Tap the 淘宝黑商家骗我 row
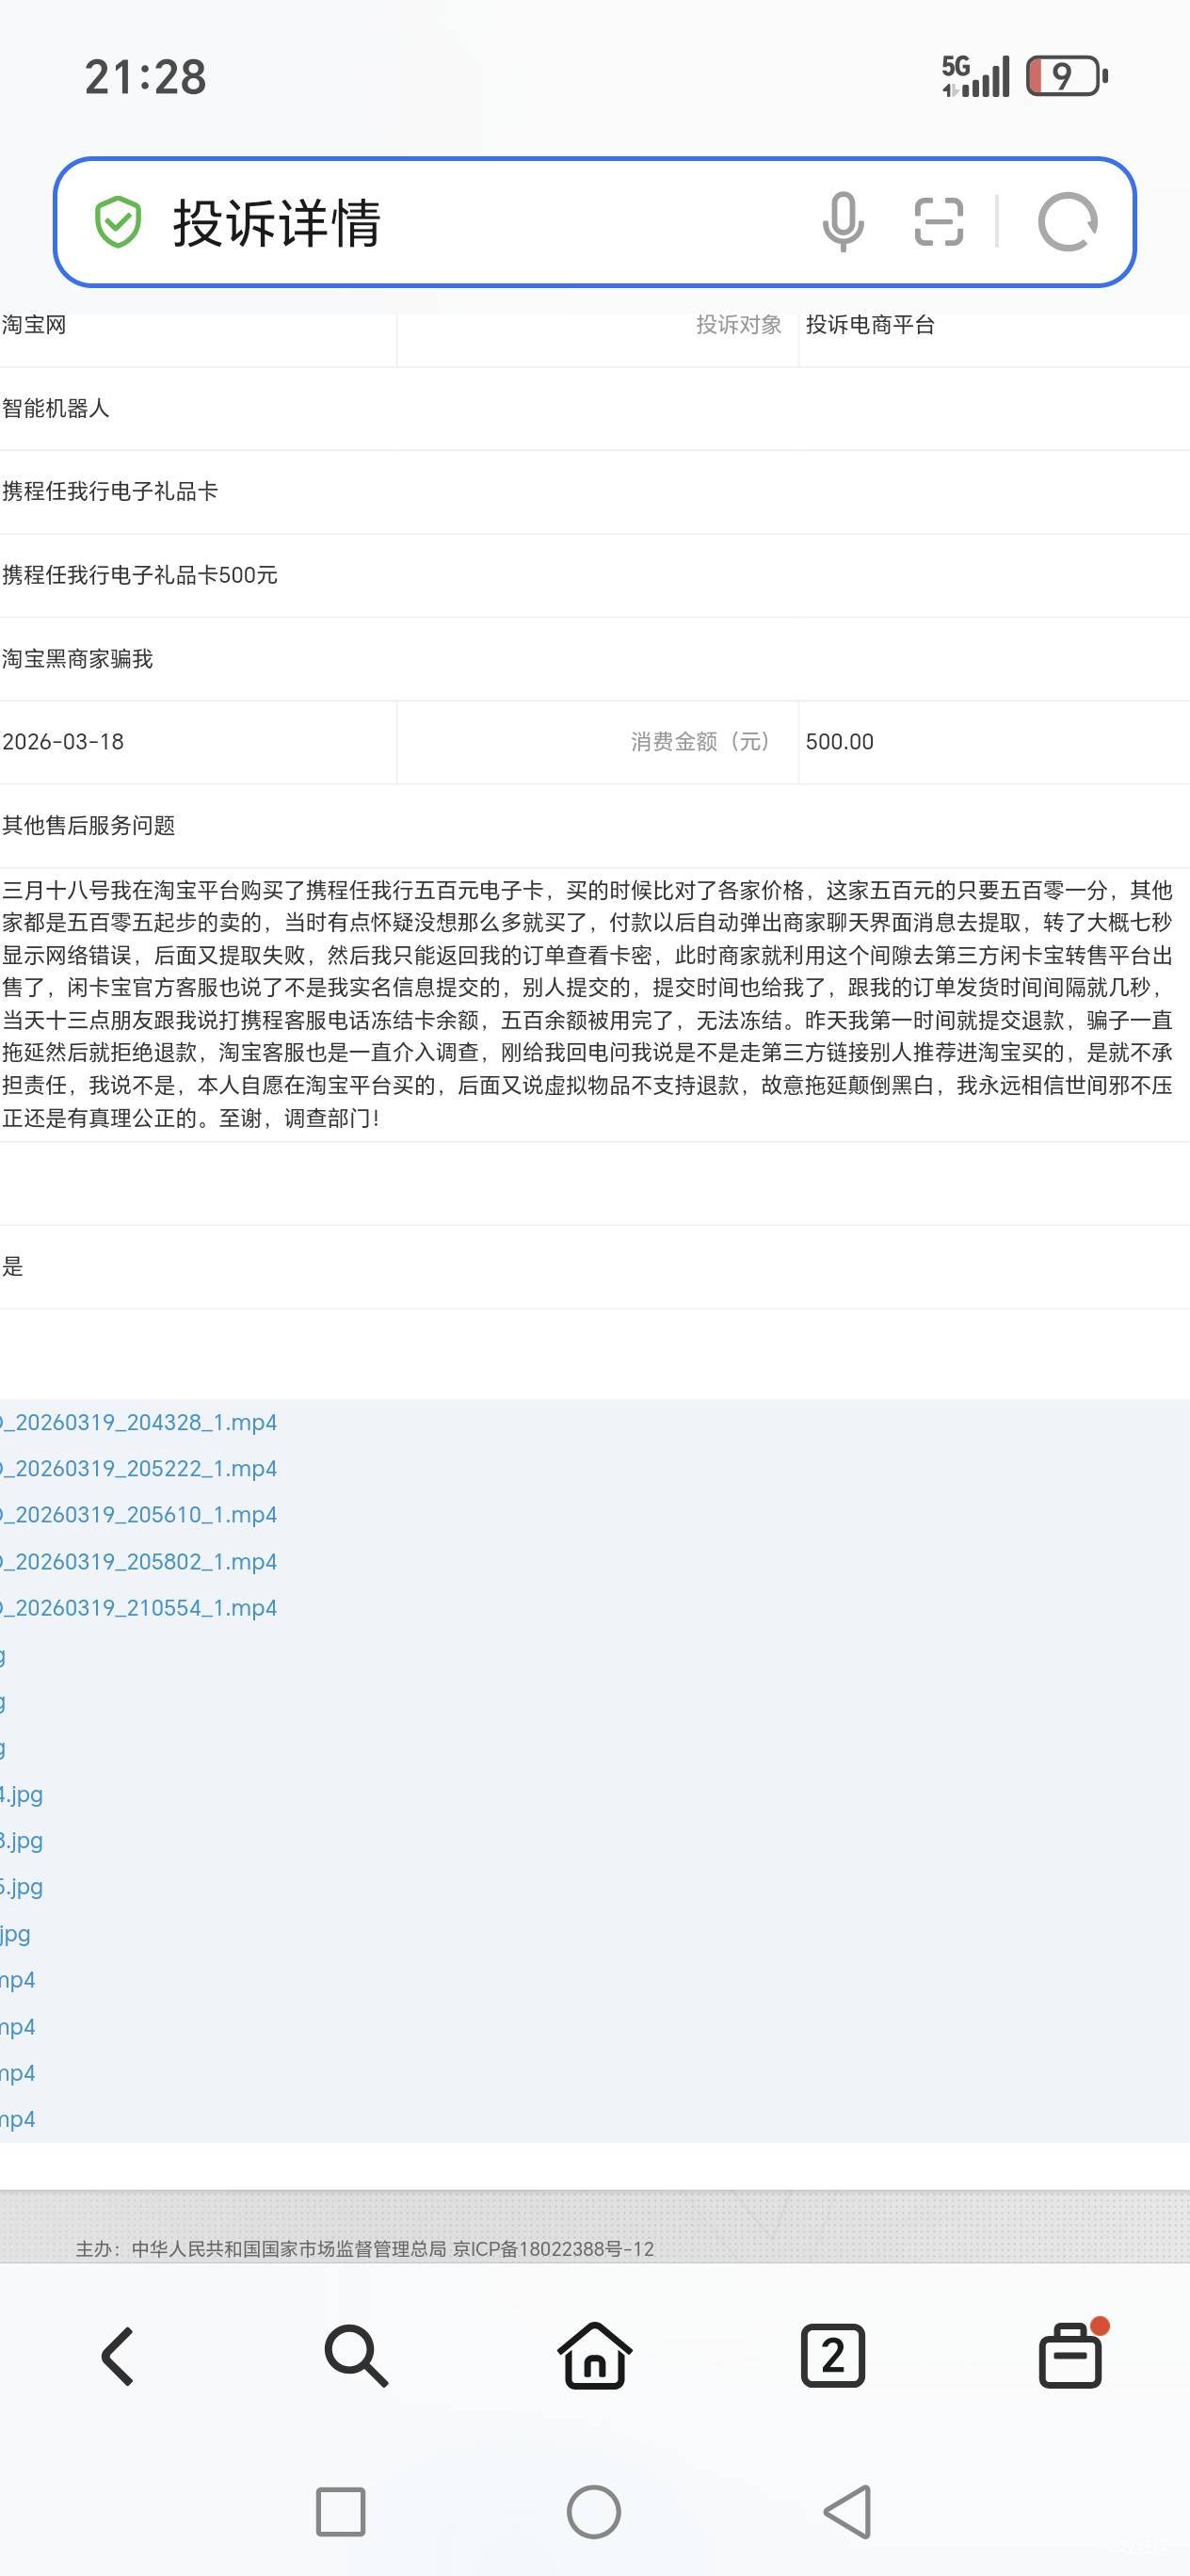1190x2576 pixels. 595,658
